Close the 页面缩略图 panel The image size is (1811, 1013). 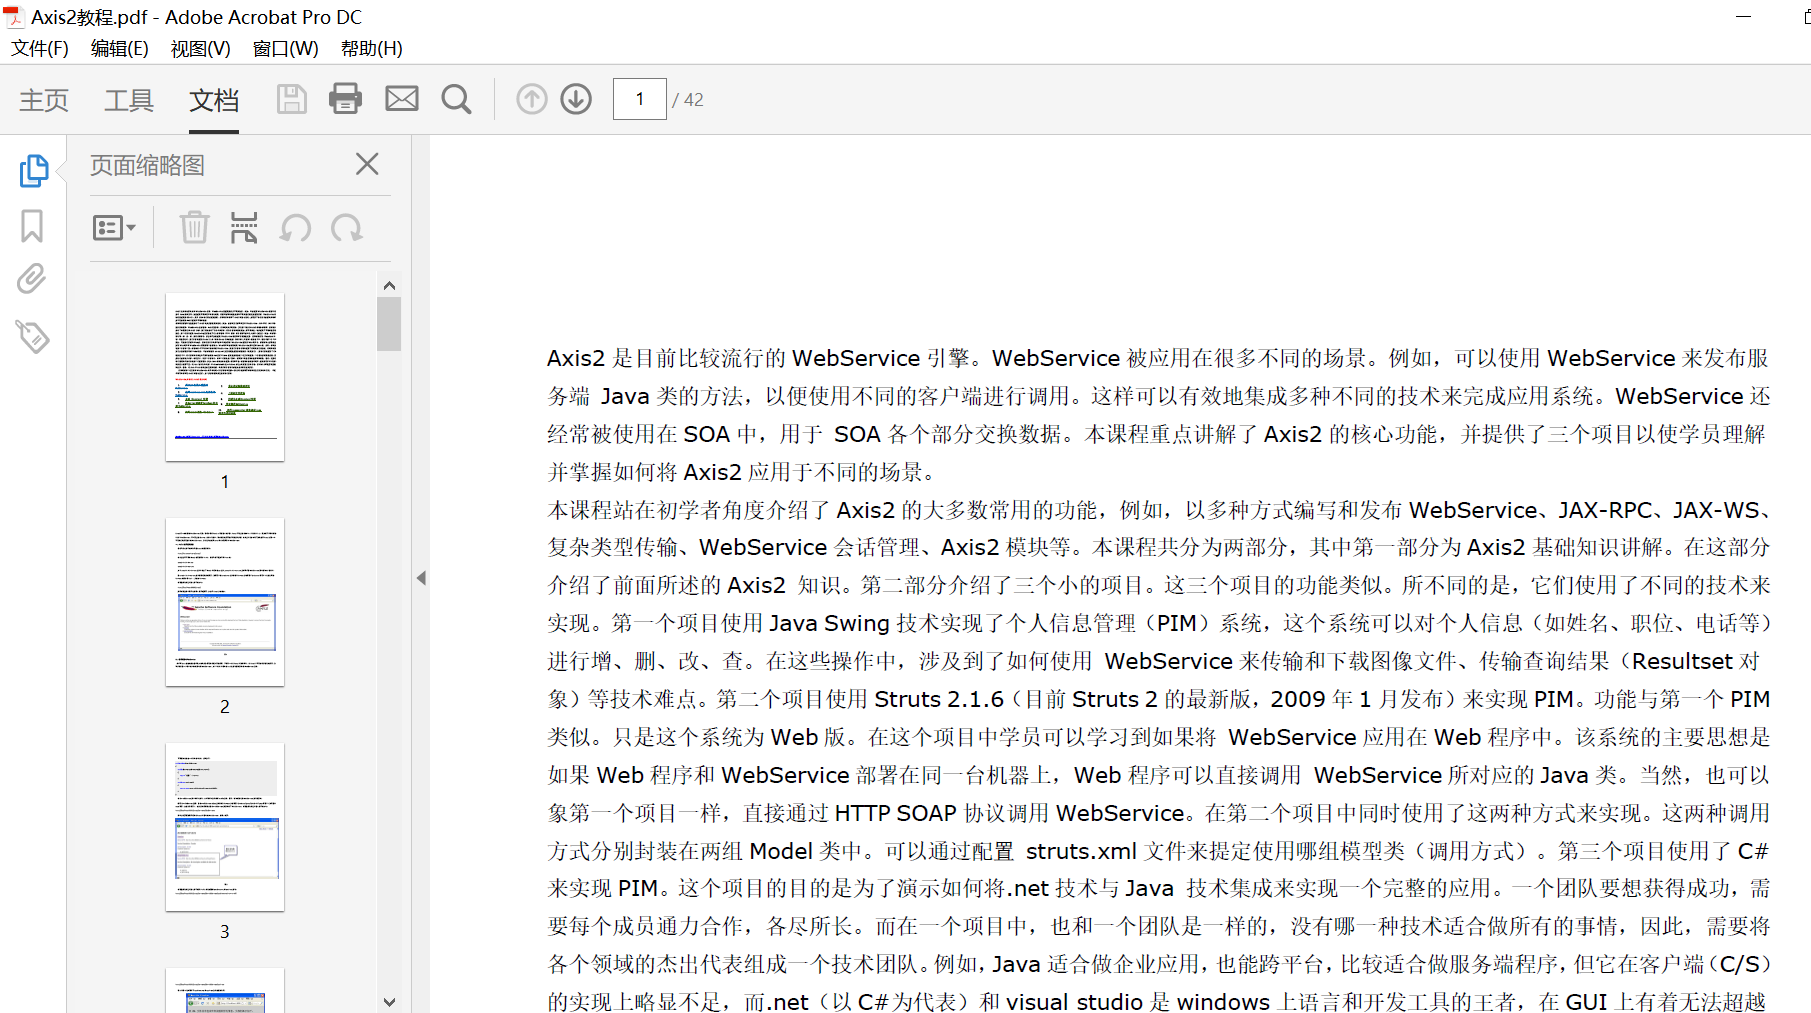click(367, 164)
